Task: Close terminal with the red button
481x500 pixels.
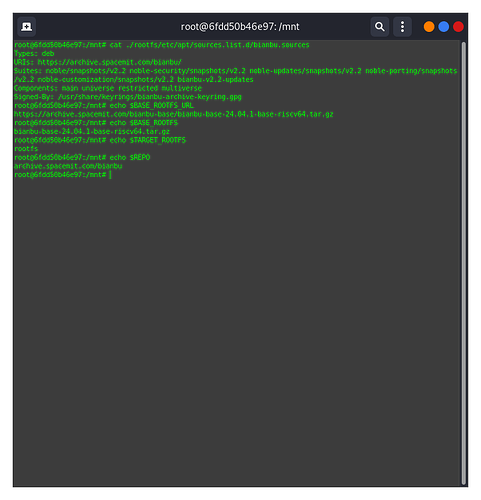Action: [x=458, y=27]
